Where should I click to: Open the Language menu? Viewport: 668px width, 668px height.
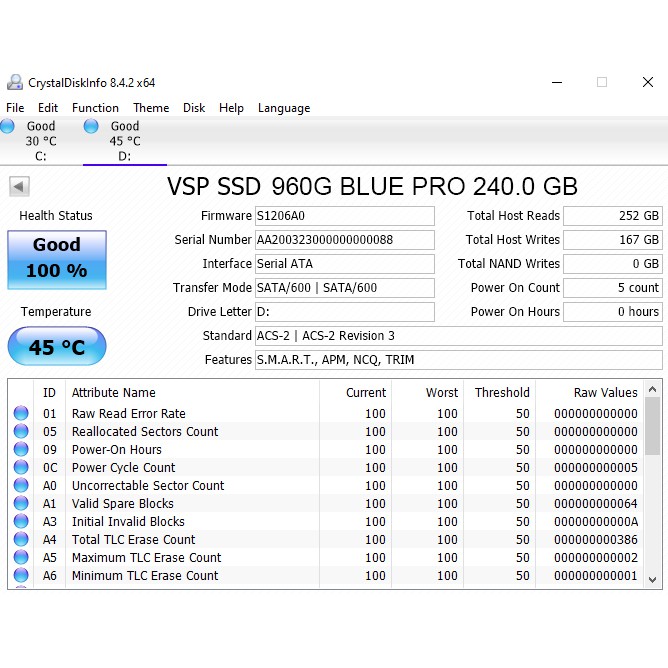click(284, 108)
